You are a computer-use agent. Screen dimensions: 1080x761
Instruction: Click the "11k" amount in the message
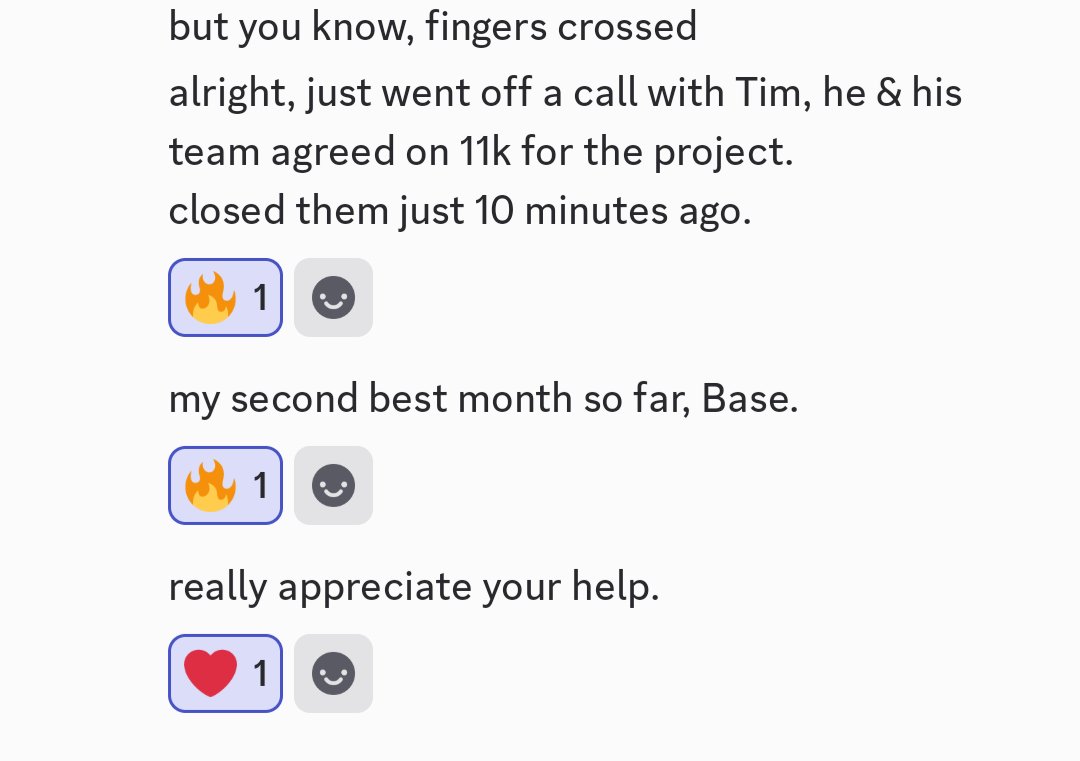click(485, 151)
